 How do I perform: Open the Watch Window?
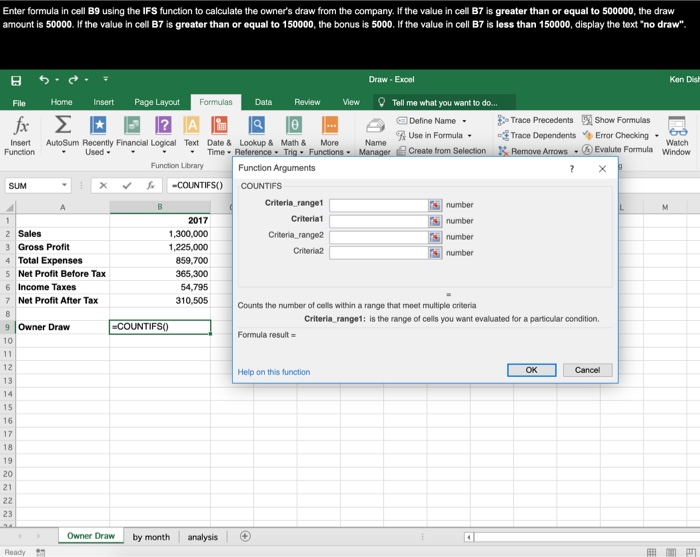[x=676, y=136]
